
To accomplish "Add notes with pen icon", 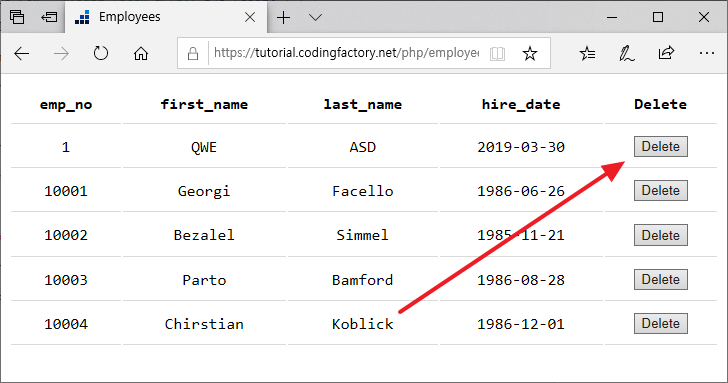I will pos(627,53).
